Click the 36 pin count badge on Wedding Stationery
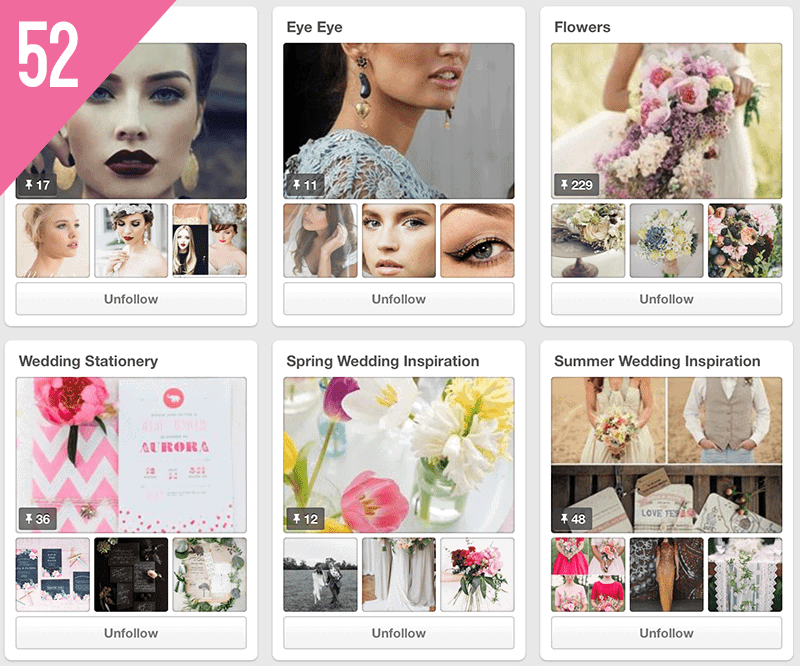The width and height of the screenshot is (800, 666). 37,519
